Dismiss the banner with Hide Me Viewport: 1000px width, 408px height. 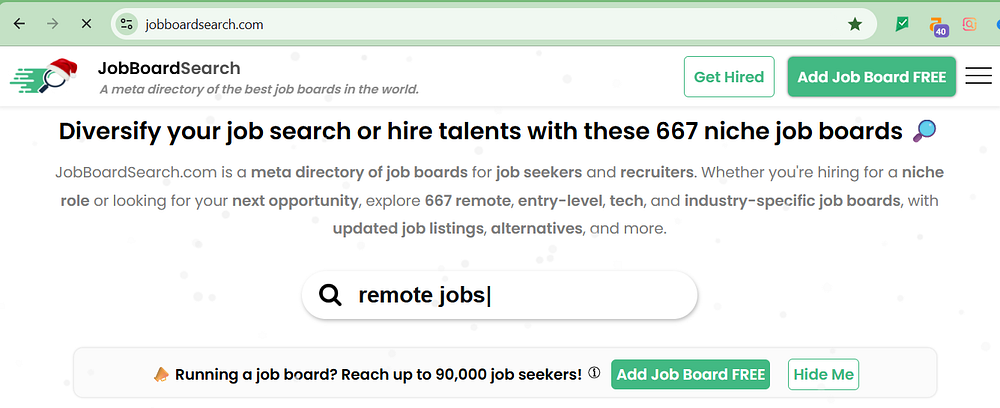pos(823,375)
